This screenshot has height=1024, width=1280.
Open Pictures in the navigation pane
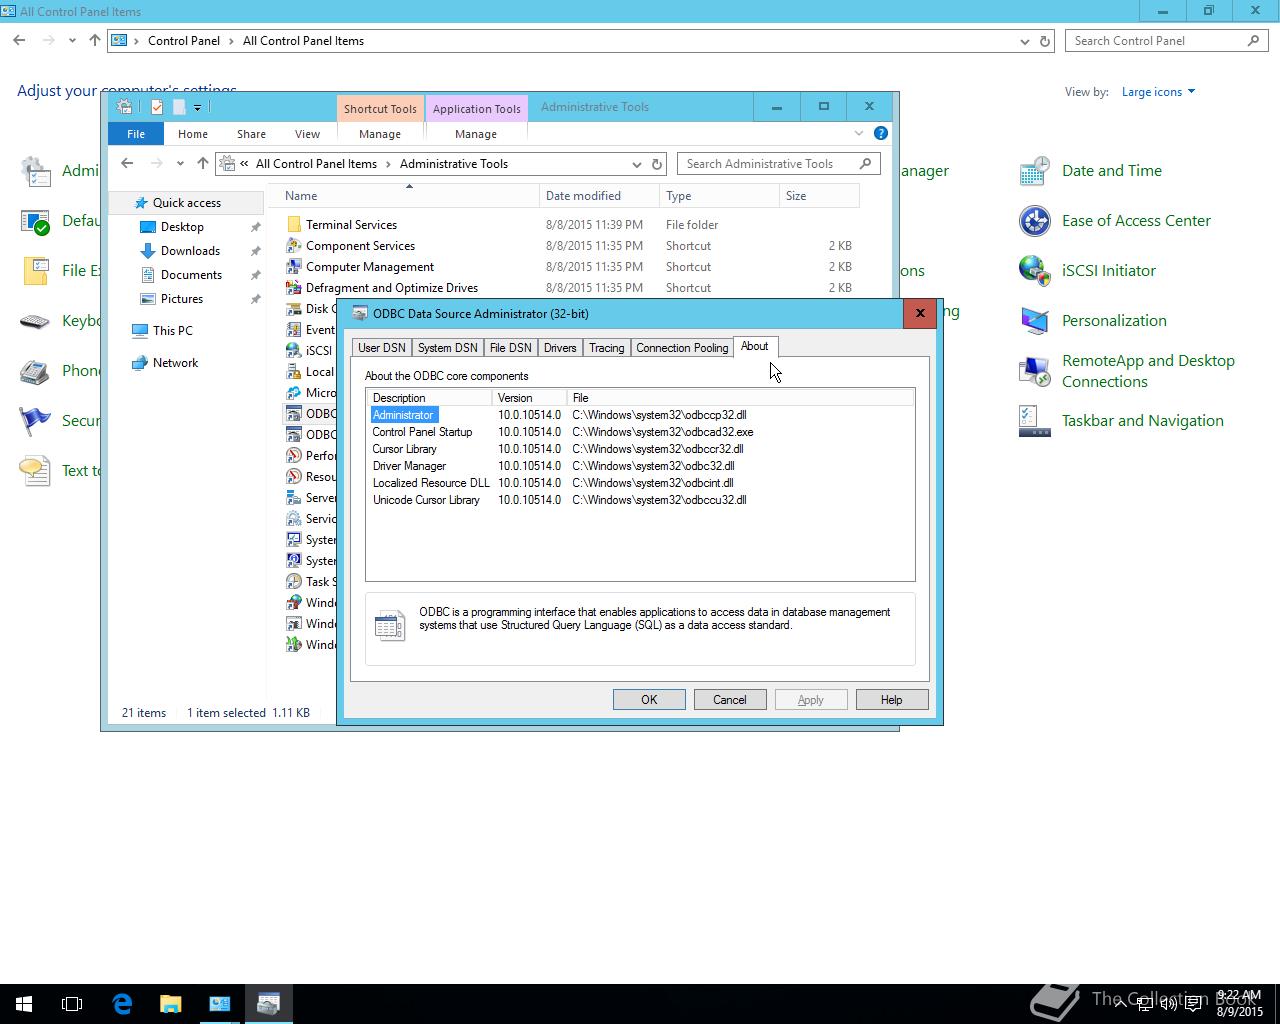[182, 299]
